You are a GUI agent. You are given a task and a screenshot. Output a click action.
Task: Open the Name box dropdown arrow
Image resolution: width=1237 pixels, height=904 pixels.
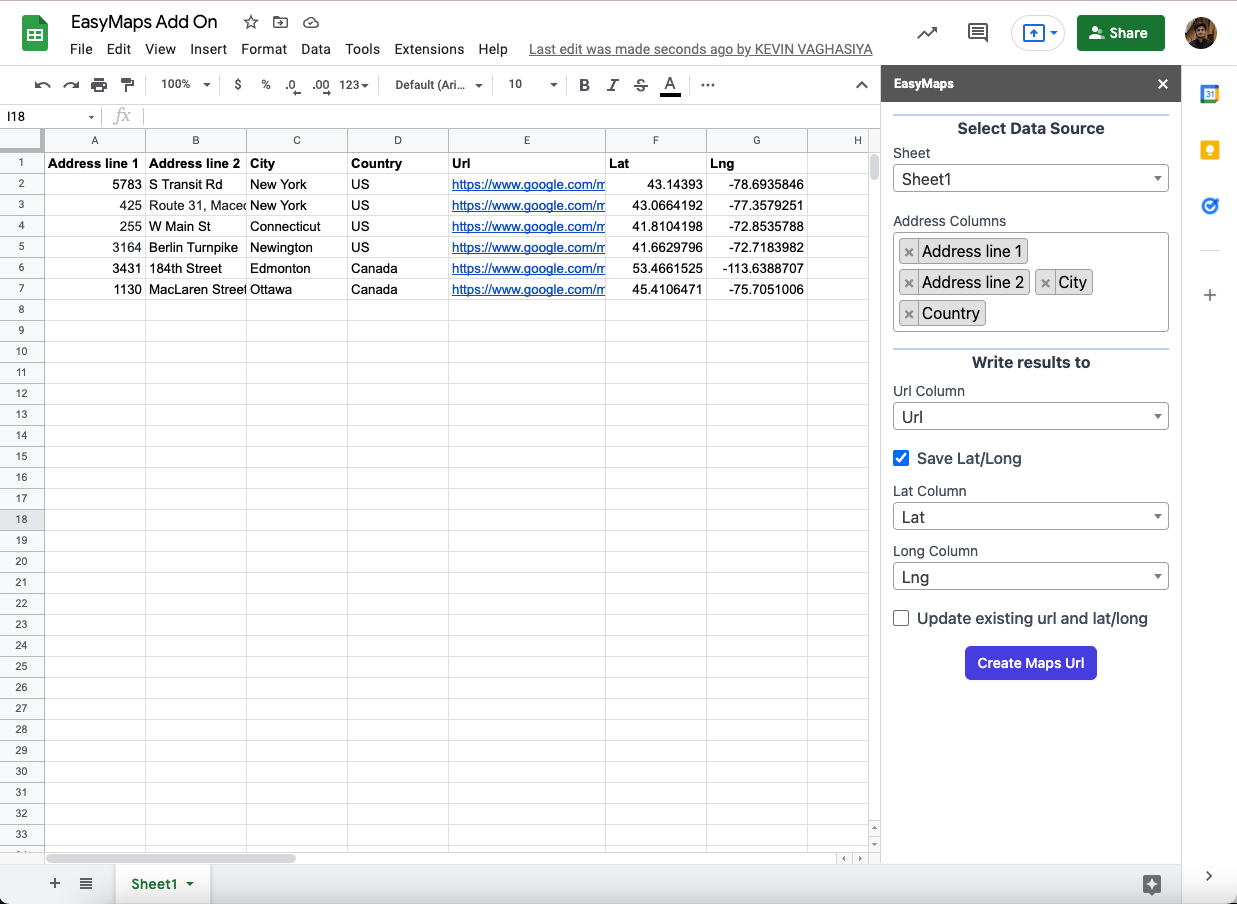tap(91, 117)
